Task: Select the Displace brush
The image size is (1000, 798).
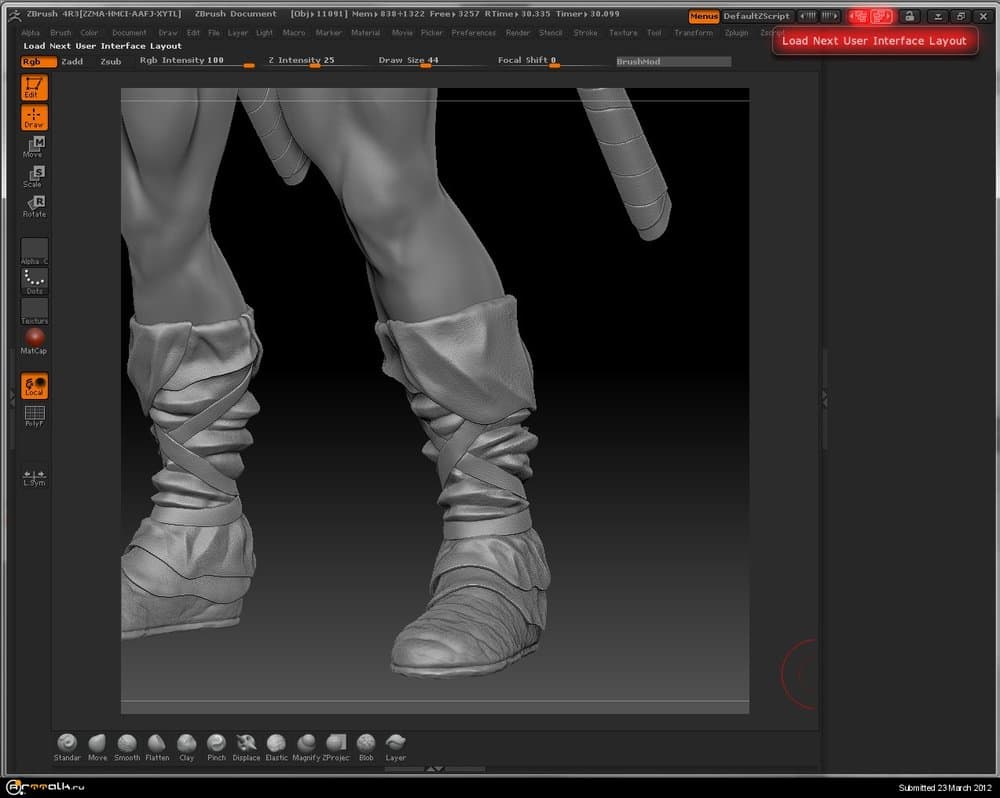Action: [246, 747]
